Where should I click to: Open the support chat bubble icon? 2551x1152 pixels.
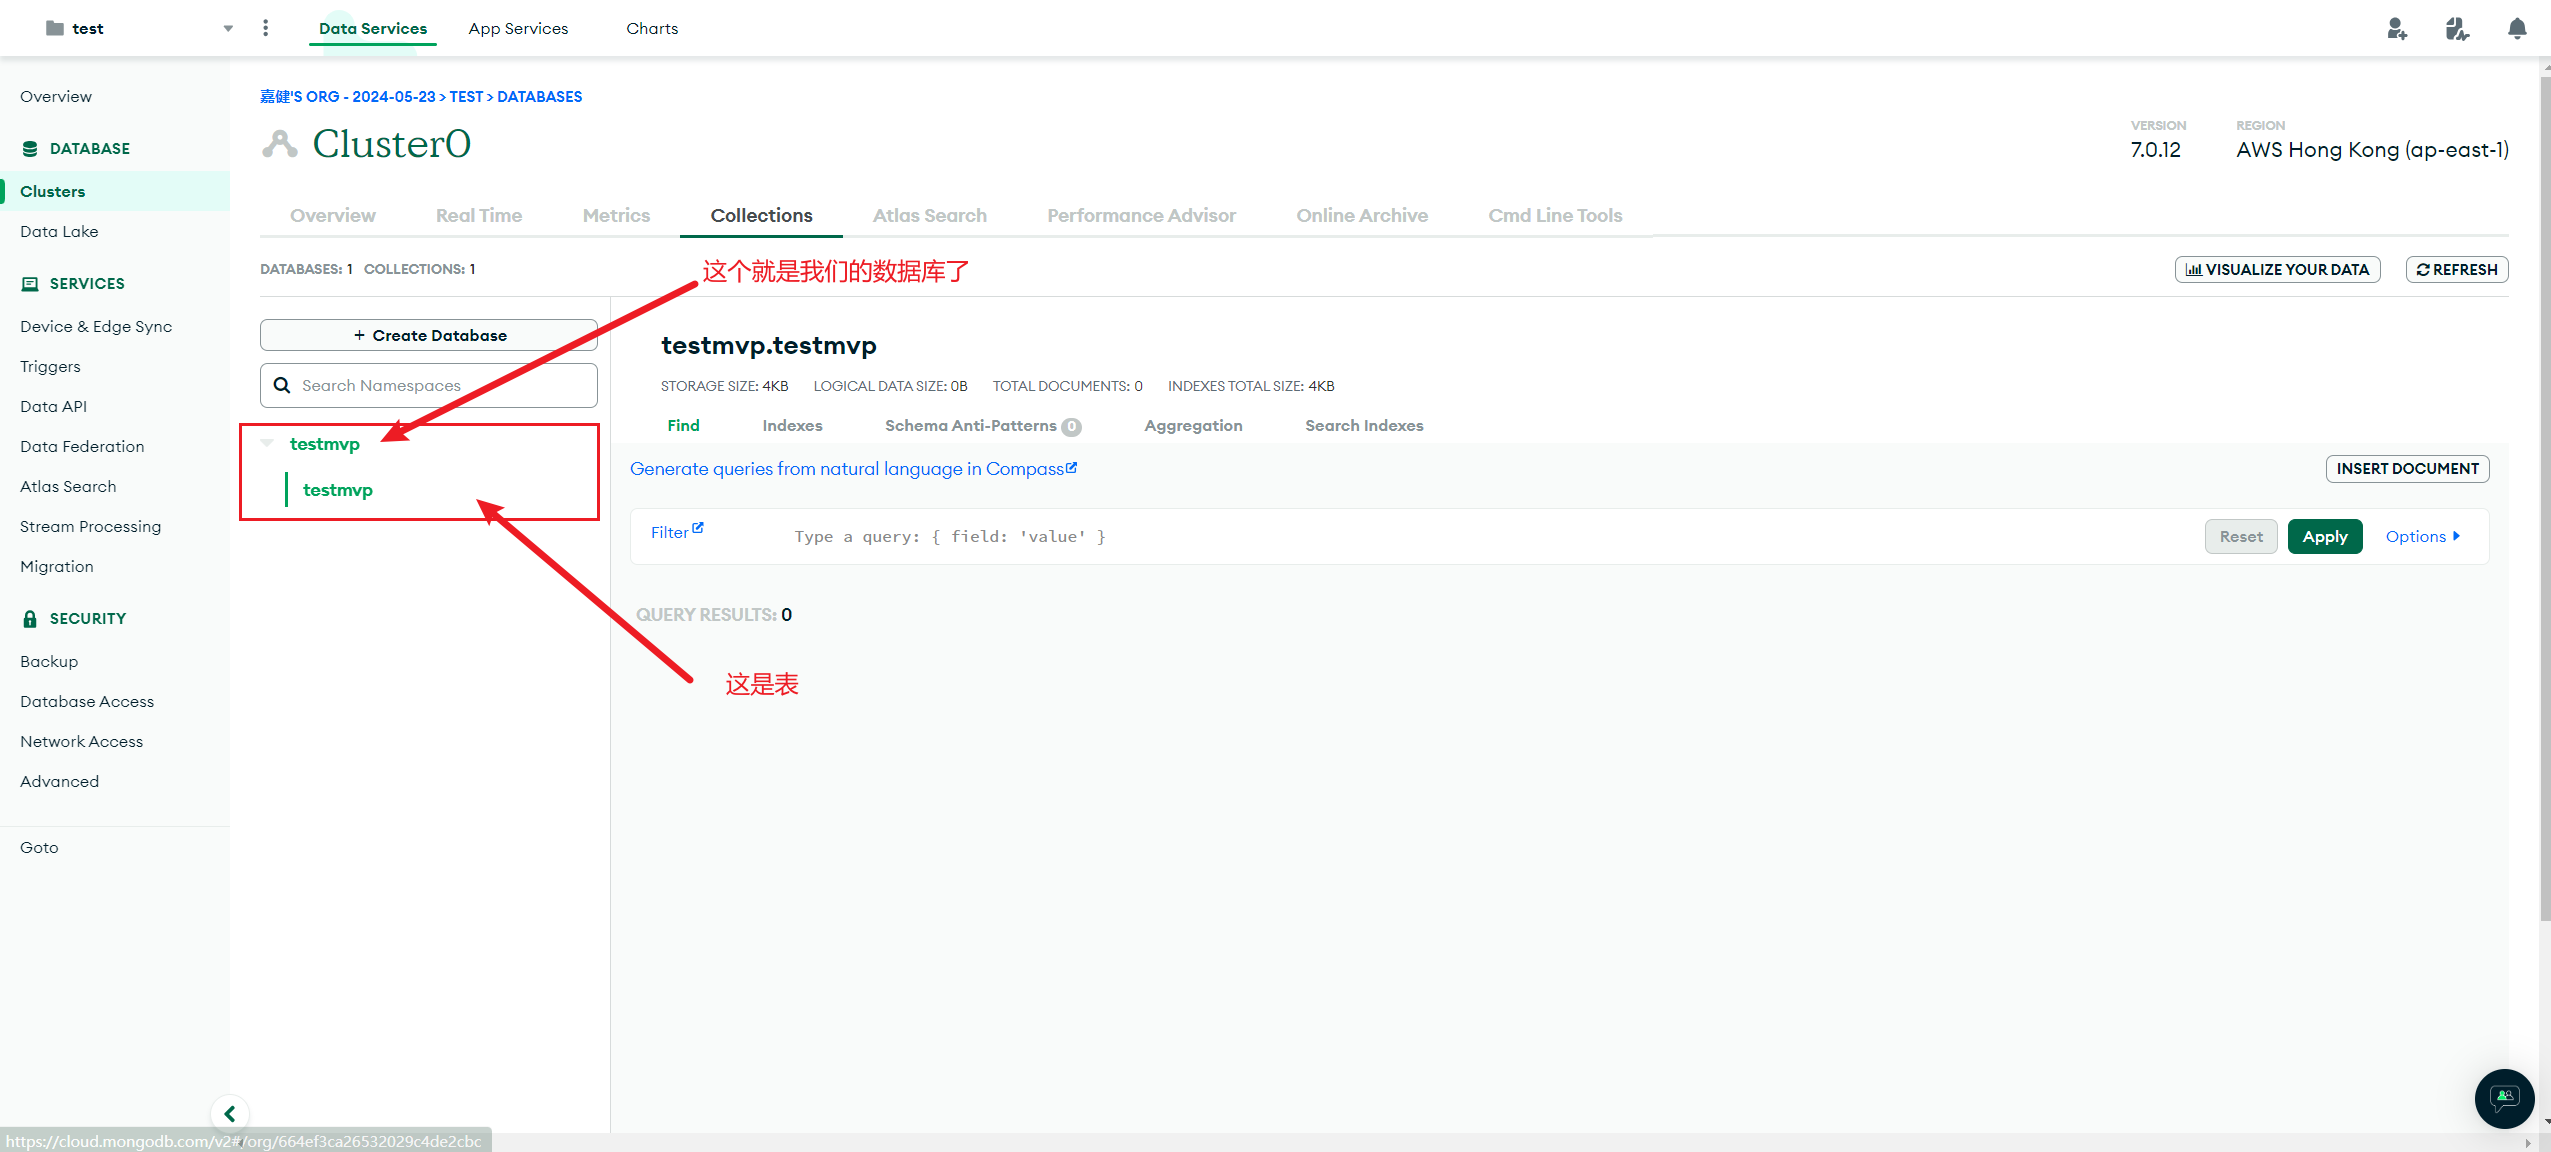pyautogui.click(x=2503, y=1098)
